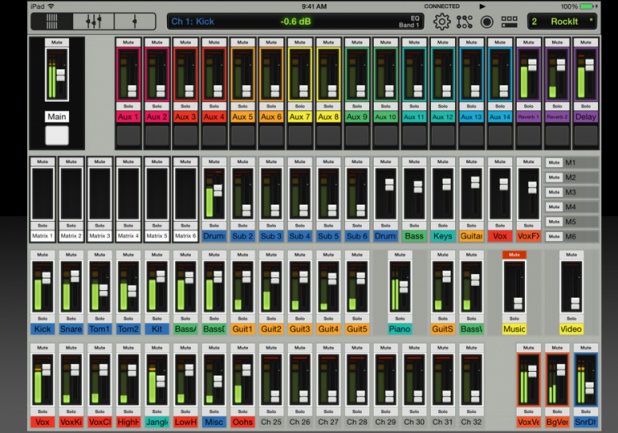Mute the Kick channel
The image size is (618, 433).
click(43, 255)
